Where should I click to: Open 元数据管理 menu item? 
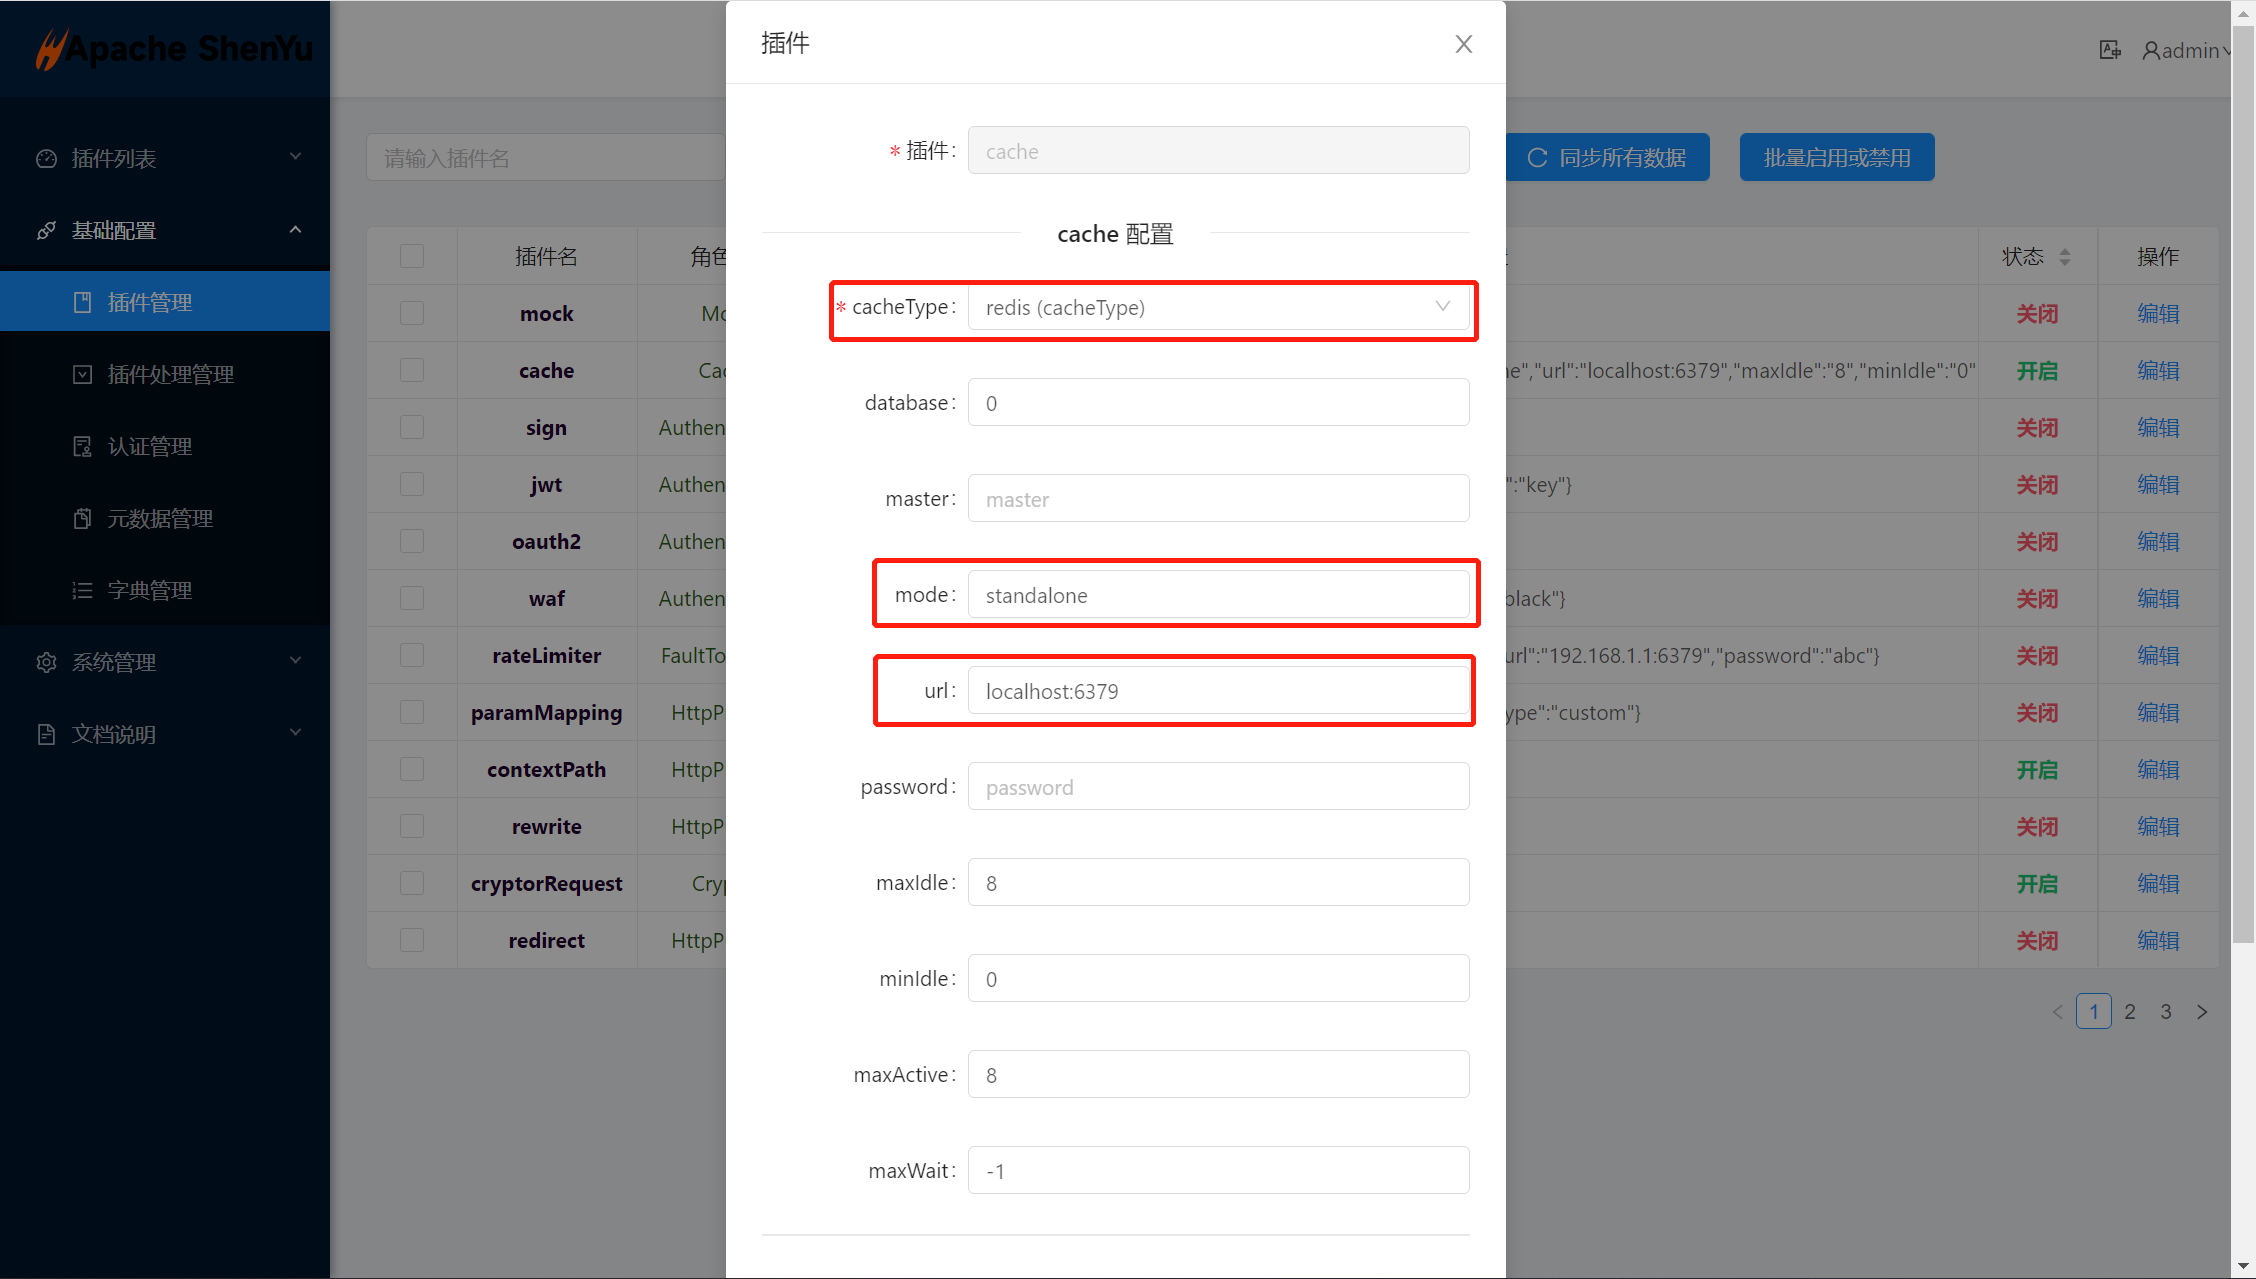(x=160, y=519)
